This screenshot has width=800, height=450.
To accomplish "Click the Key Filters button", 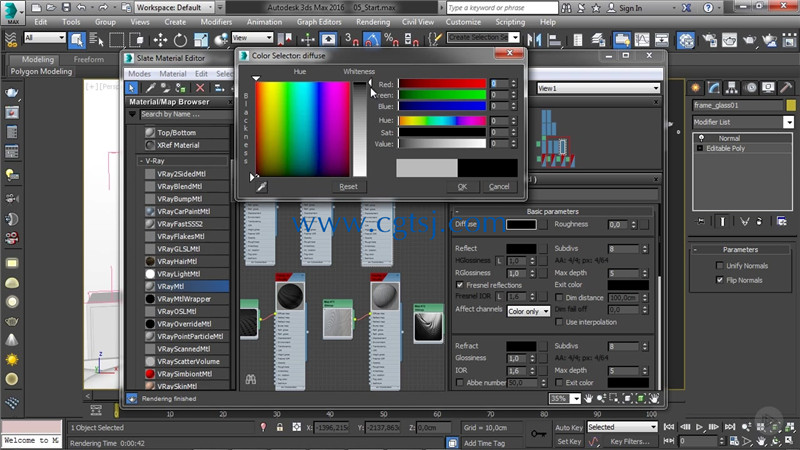I will coord(630,441).
